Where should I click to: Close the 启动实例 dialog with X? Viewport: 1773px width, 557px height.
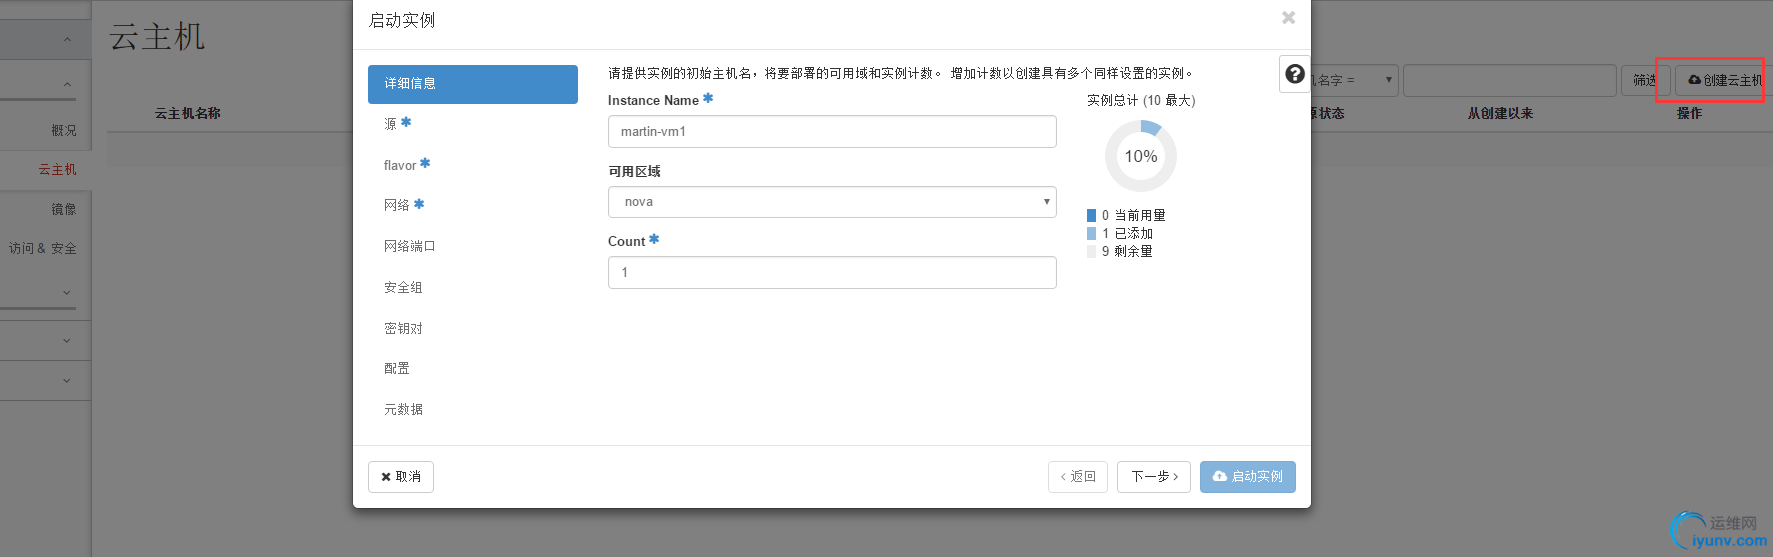click(x=1288, y=18)
